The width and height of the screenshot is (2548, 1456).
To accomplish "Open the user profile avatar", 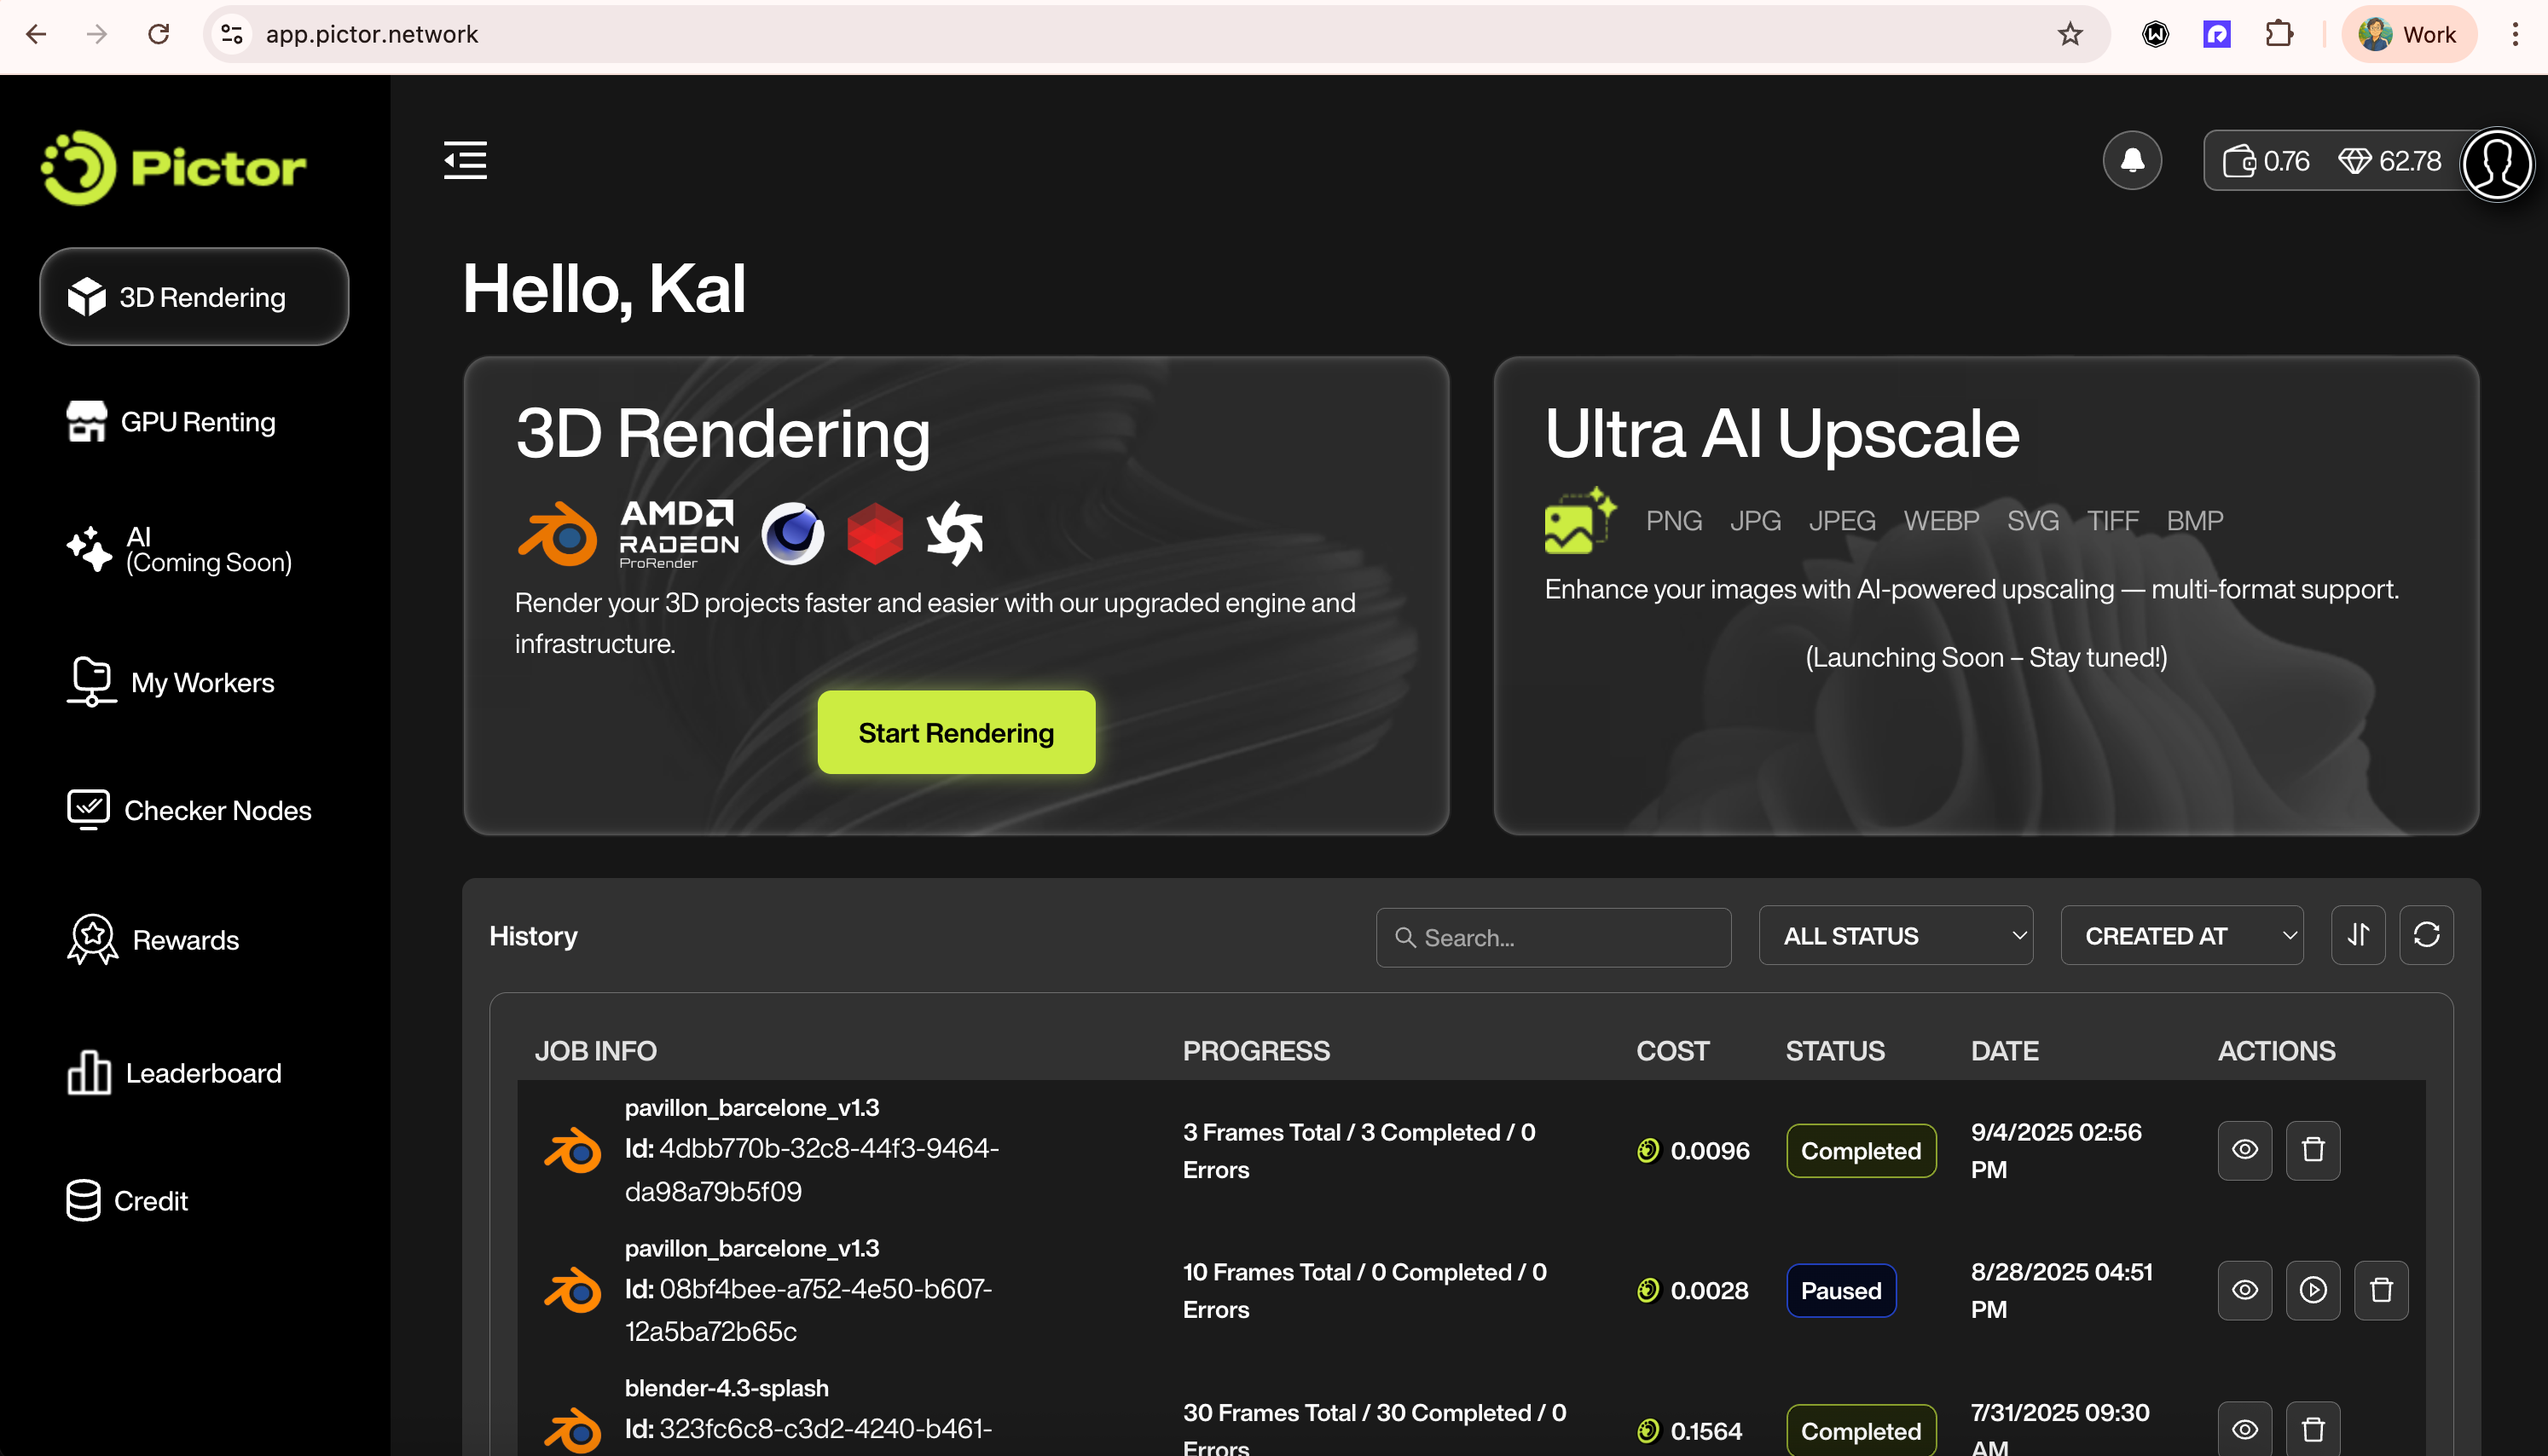I will pos(2496,163).
